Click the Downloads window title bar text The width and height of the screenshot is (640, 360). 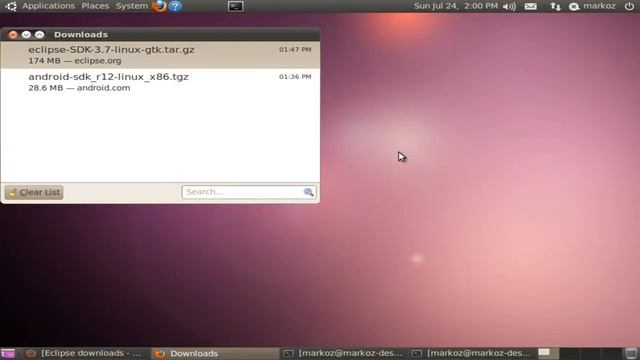[x=81, y=35]
